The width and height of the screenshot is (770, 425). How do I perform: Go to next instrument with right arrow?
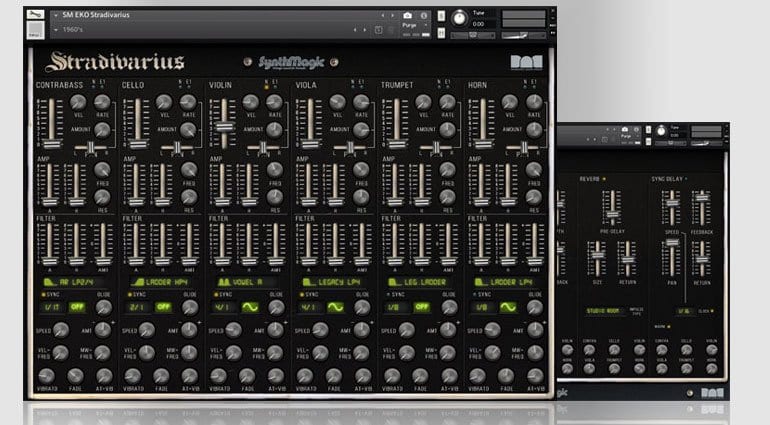pyautogui.click(x=392, y=16)
